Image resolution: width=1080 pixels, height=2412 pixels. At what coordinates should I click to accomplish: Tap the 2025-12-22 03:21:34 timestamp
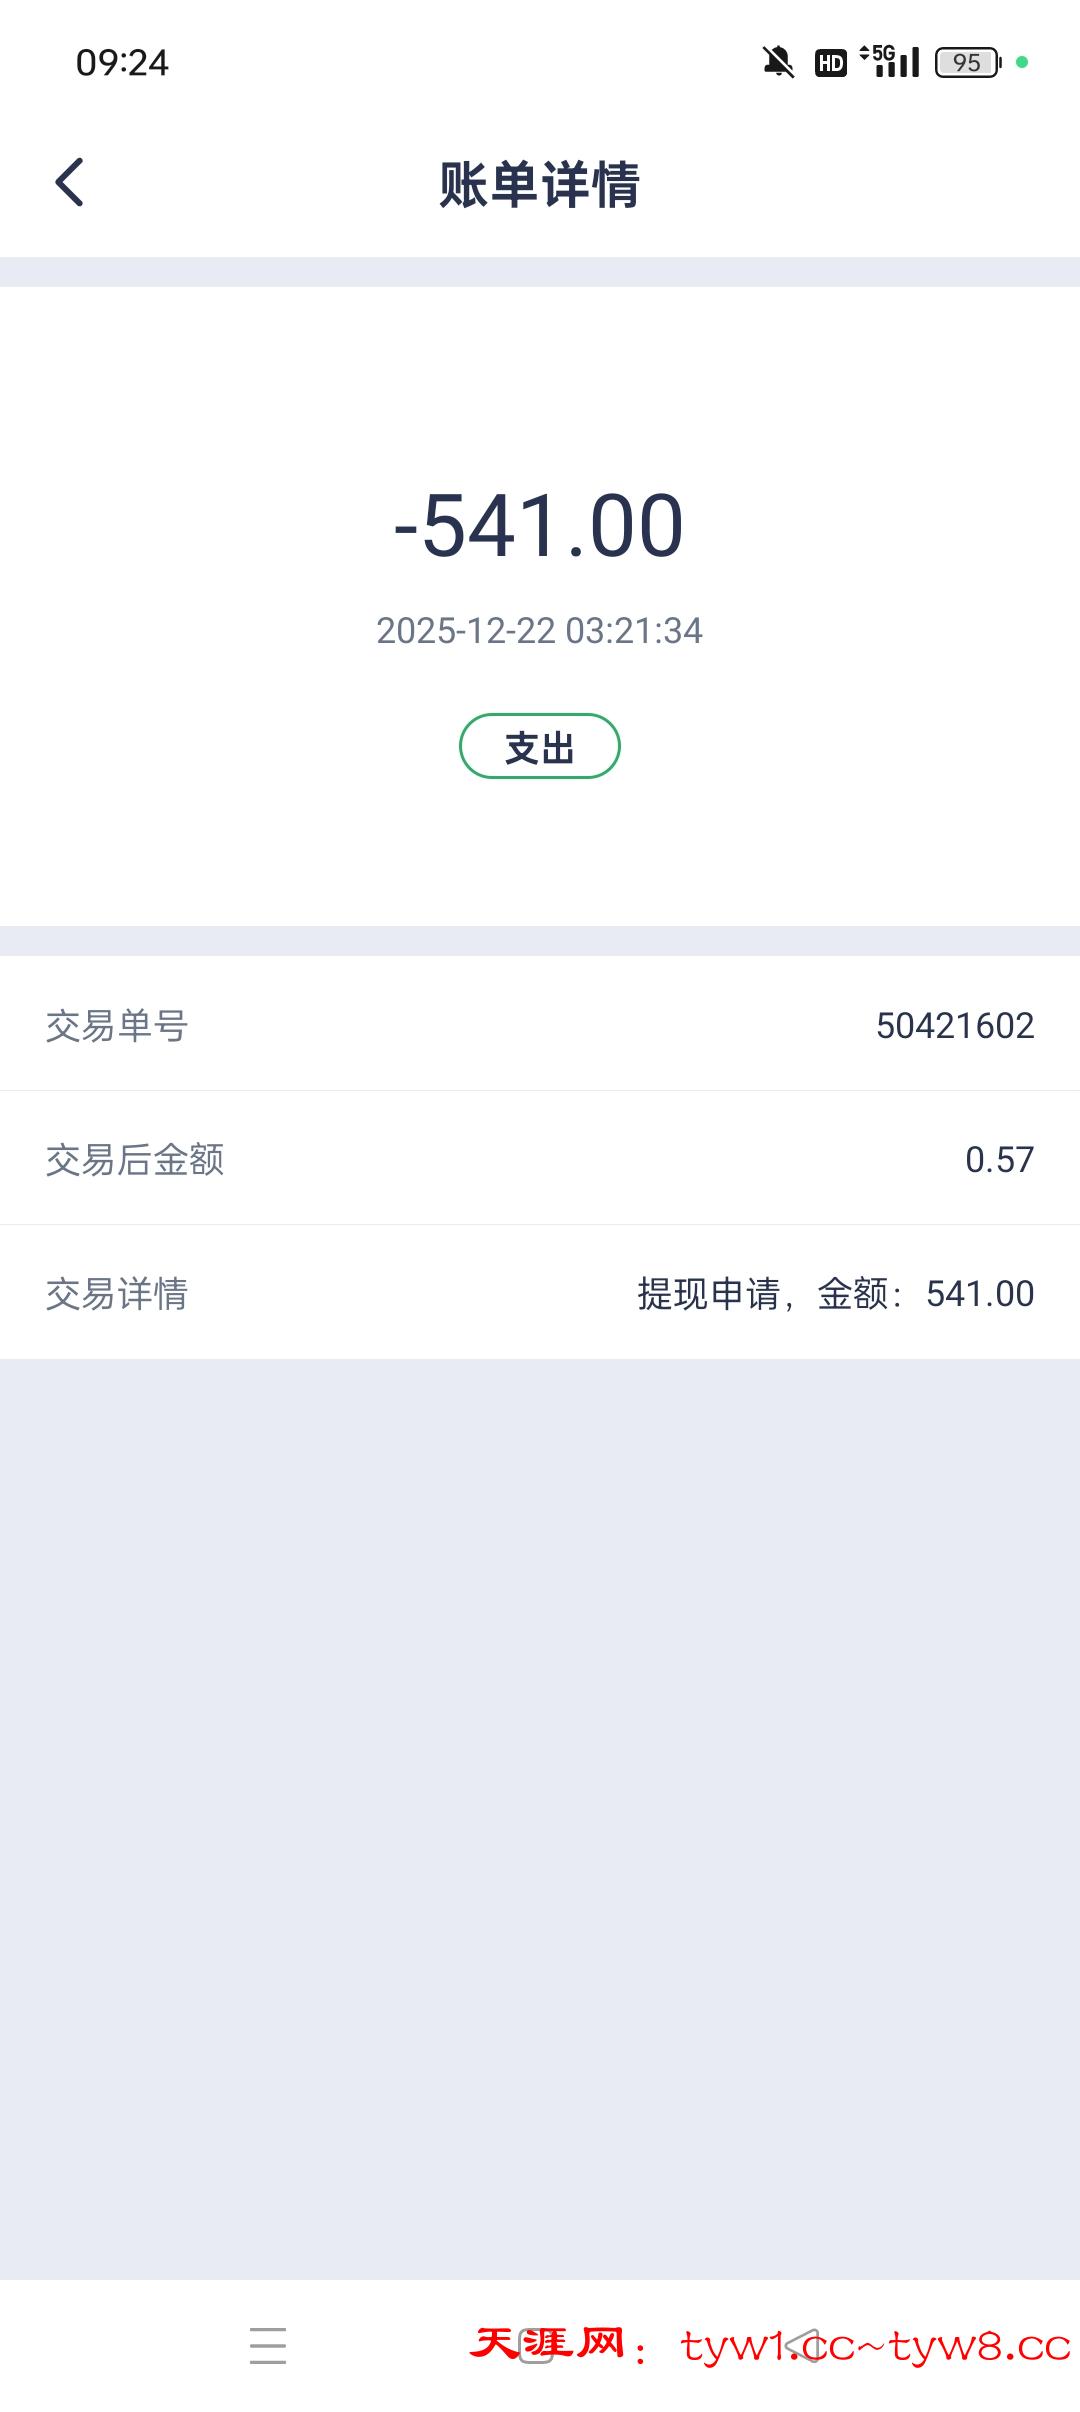pyautogui.click(x=539, y=631)
